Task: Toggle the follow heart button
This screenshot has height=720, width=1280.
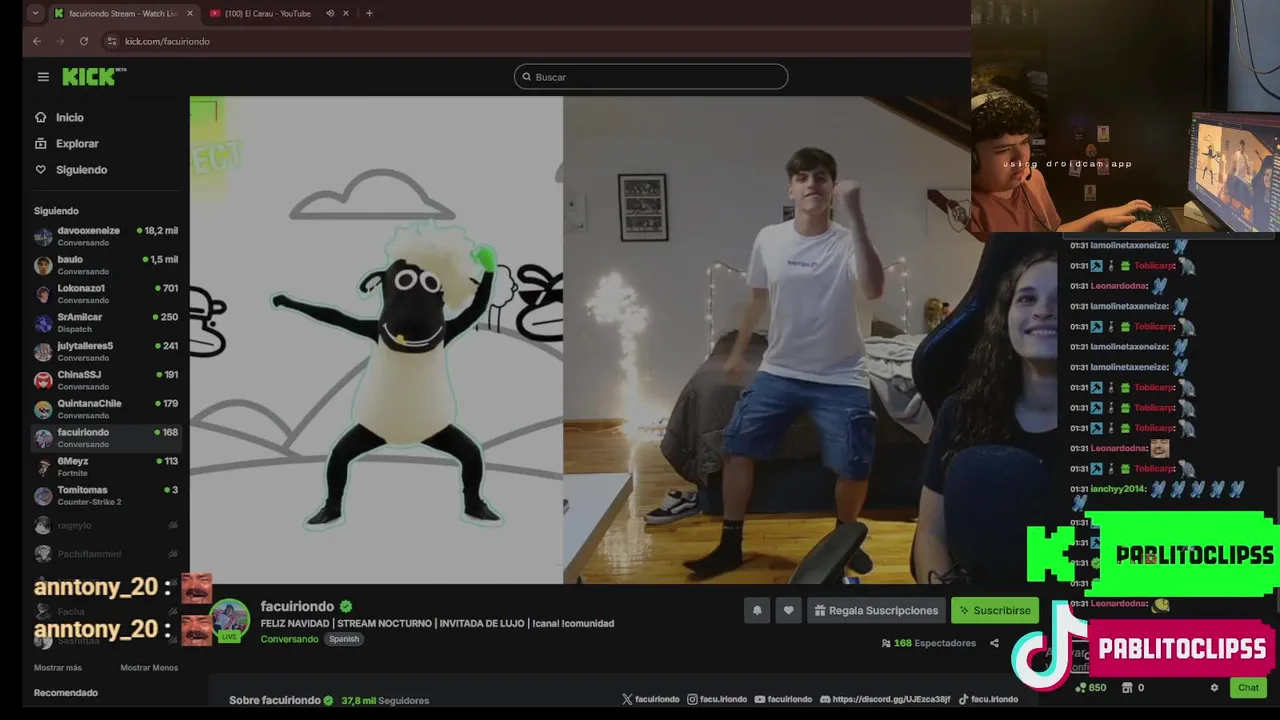Action: pyautogui.click(x=789, y=610)
